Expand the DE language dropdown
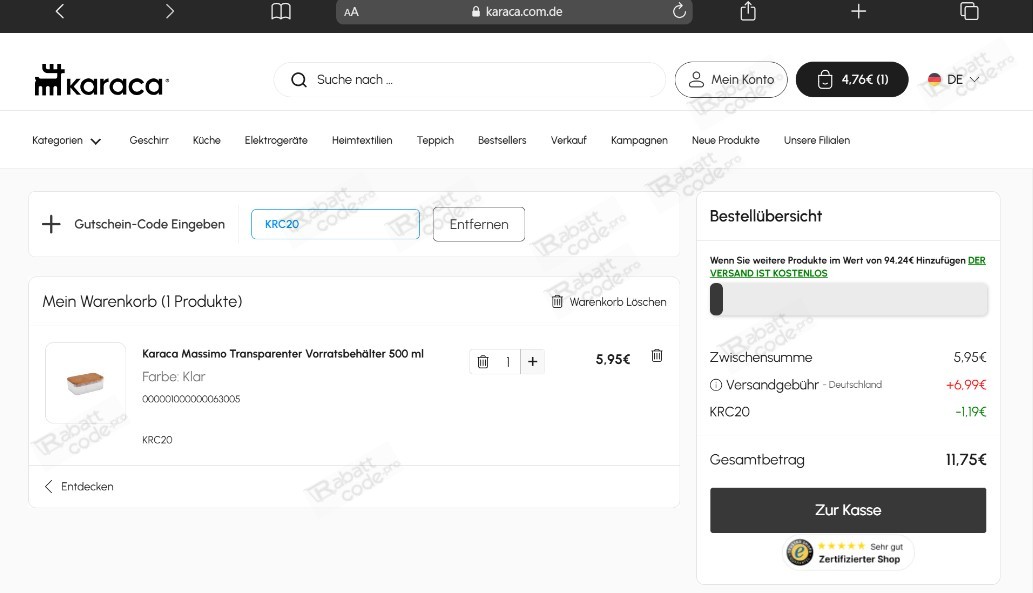 point(953,80)
